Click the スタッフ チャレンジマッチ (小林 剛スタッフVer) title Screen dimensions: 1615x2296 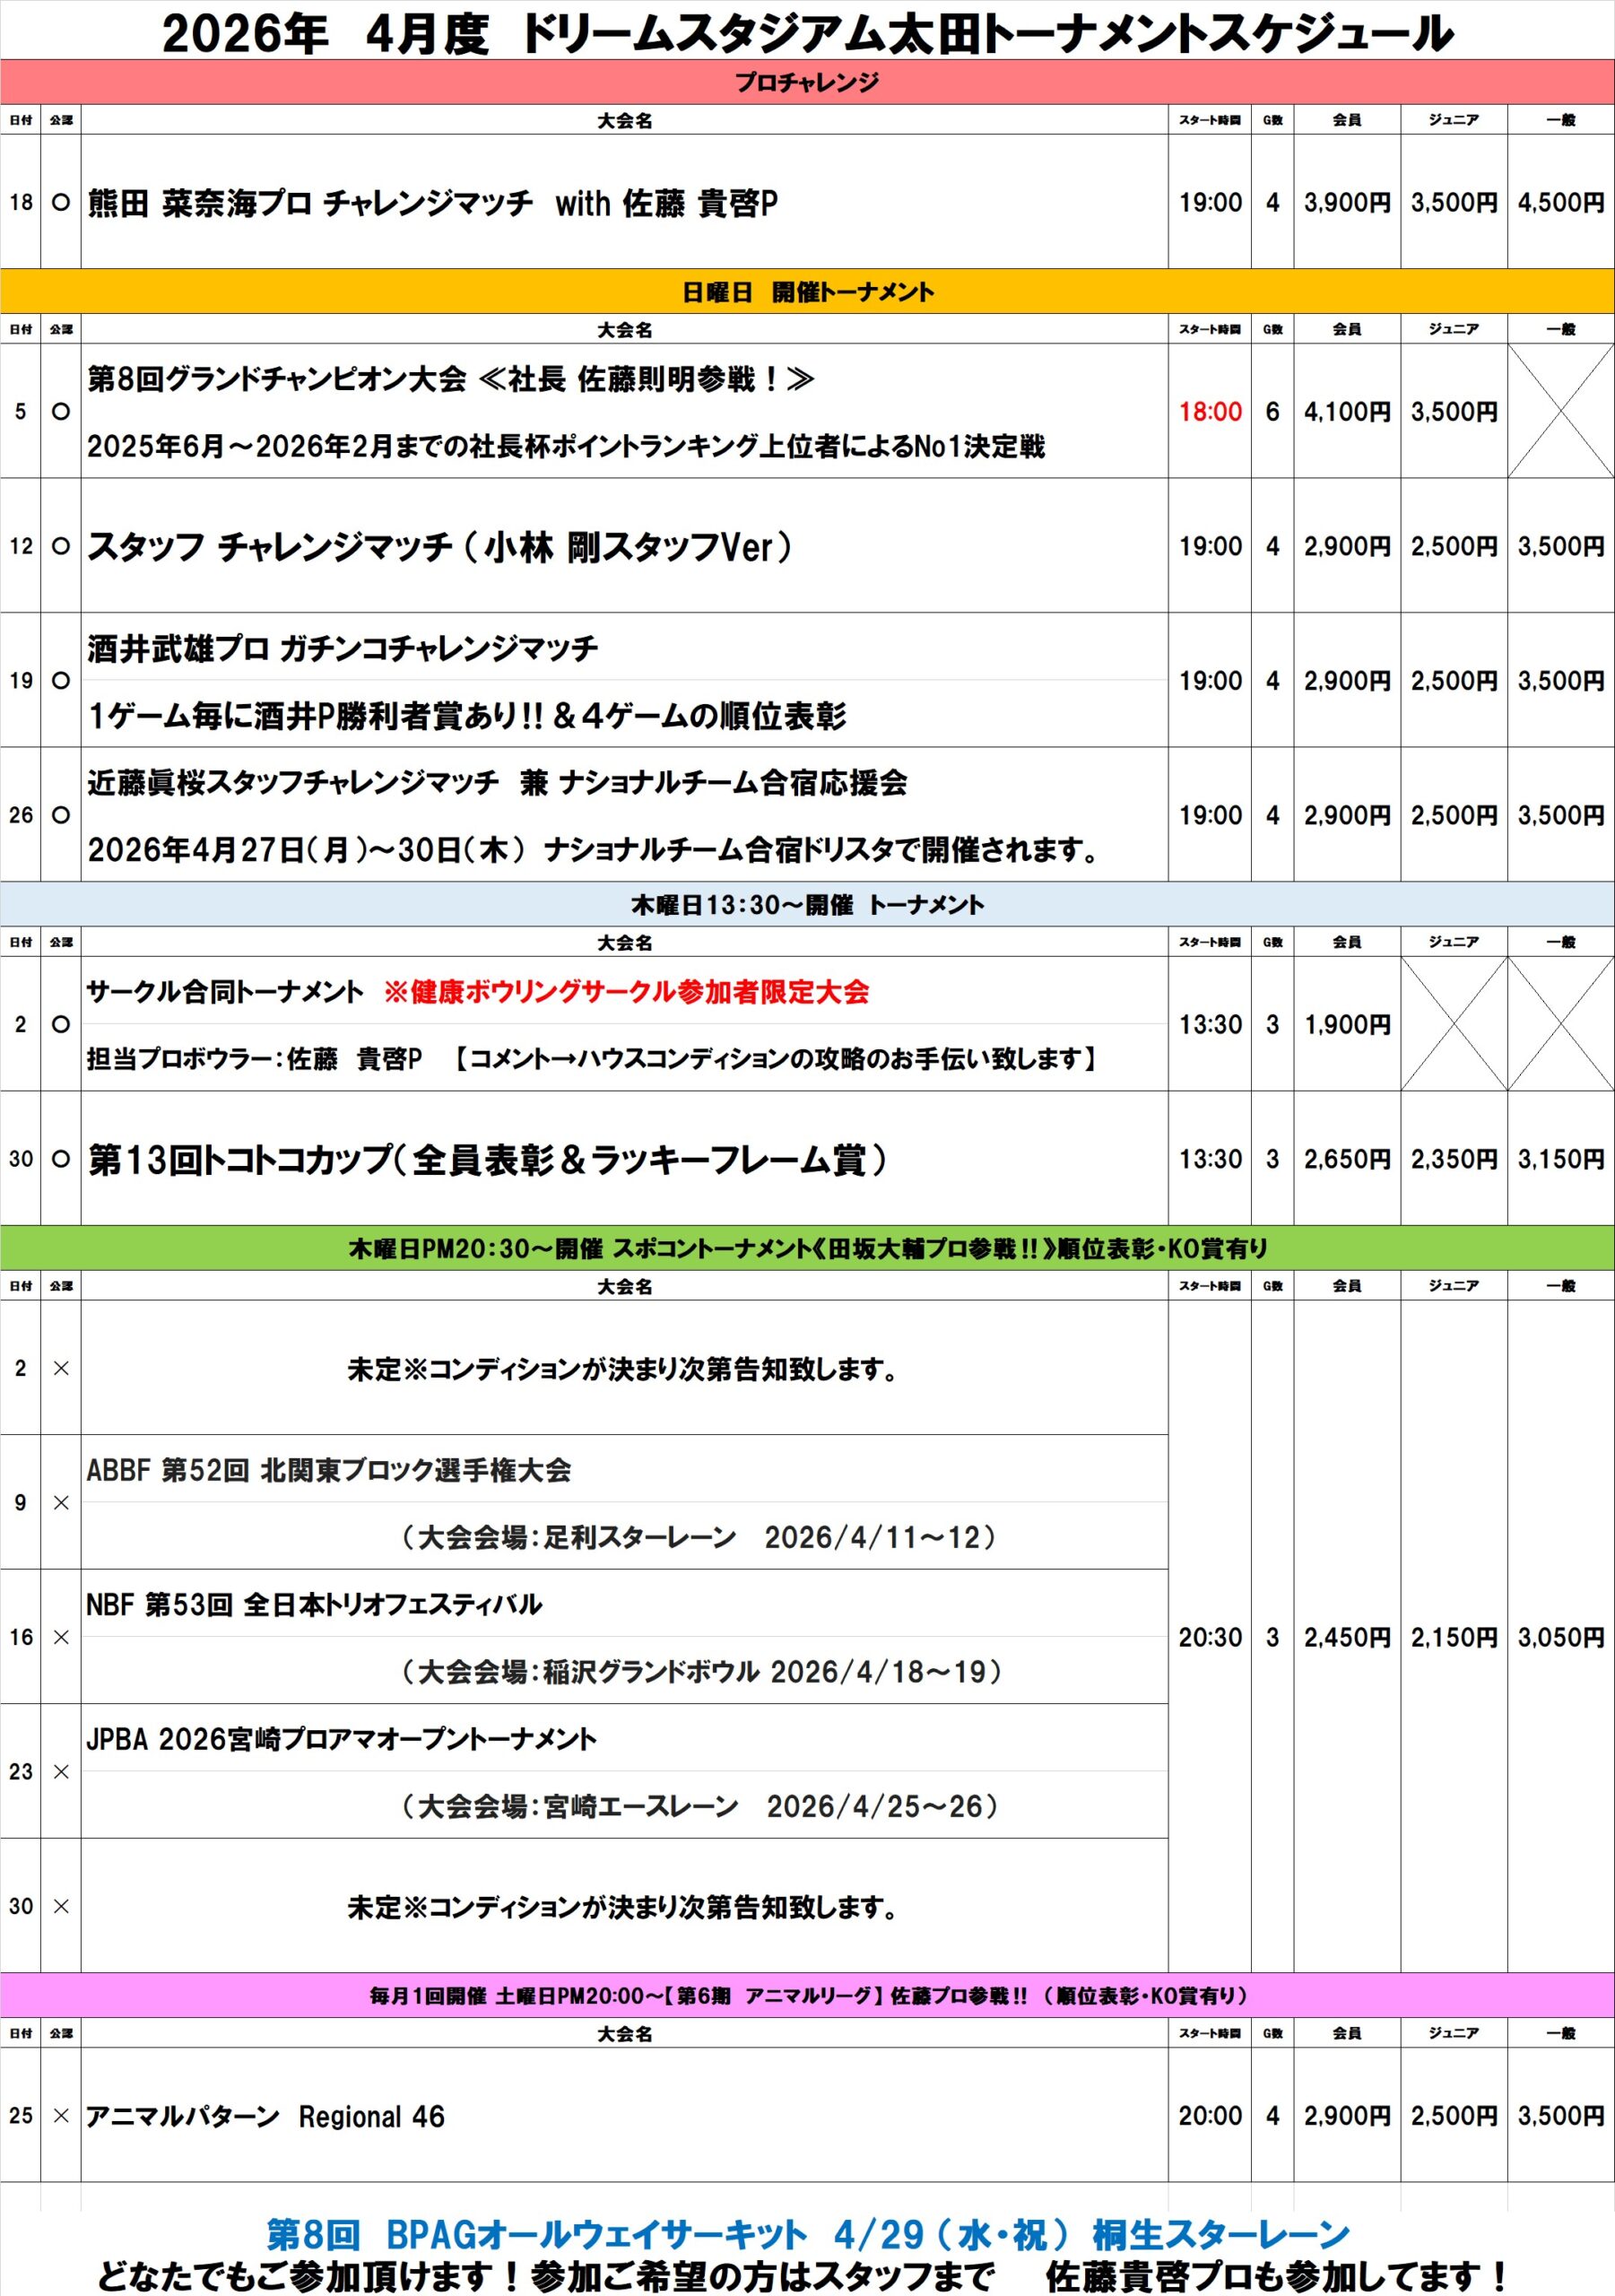point(440,547)
